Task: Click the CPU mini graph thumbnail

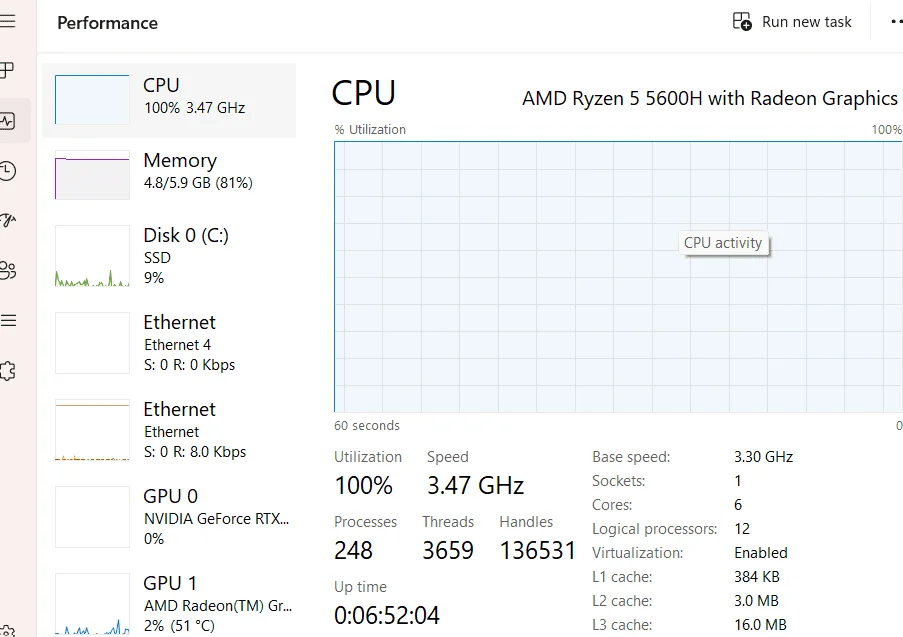Action: tap(92, 100)
